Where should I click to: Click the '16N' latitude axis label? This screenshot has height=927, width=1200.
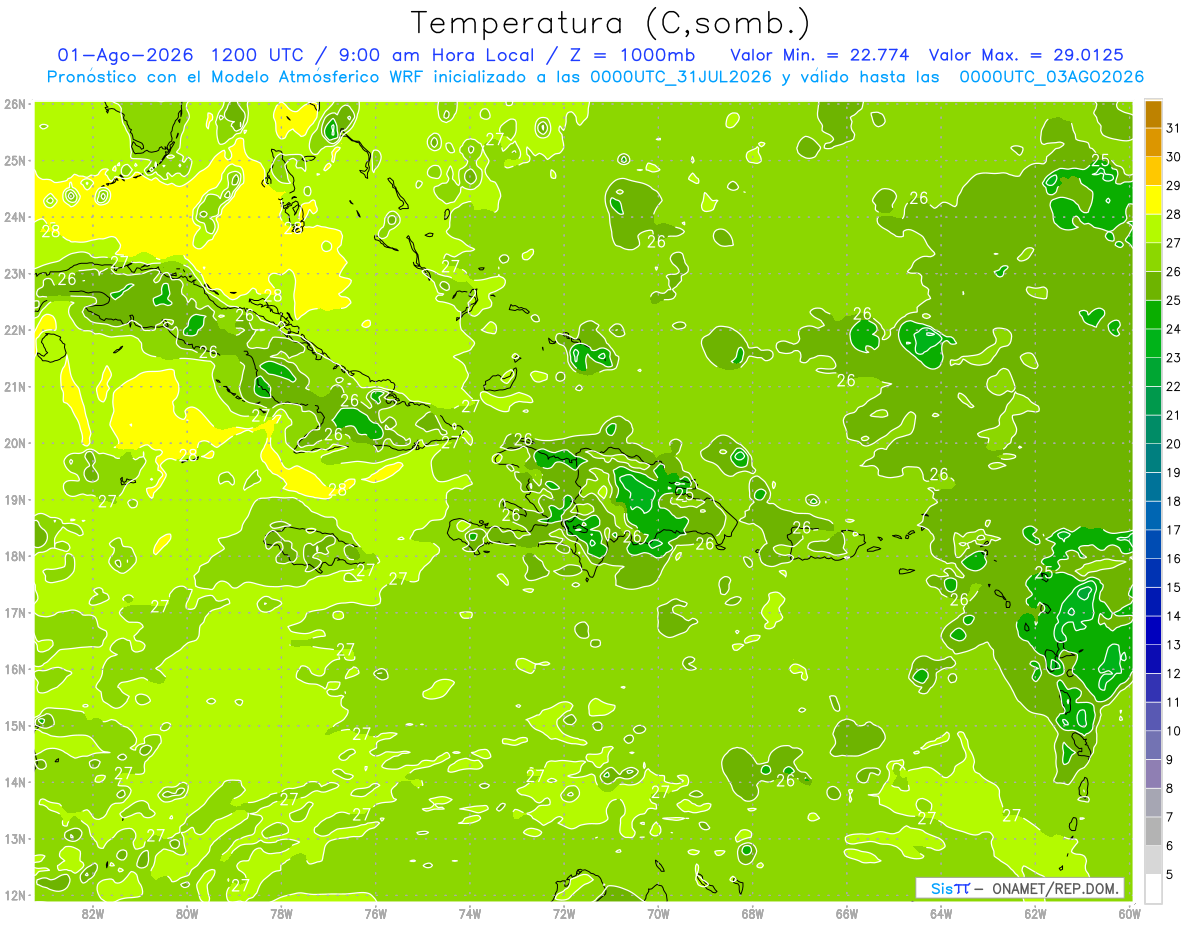coord(15,669)
